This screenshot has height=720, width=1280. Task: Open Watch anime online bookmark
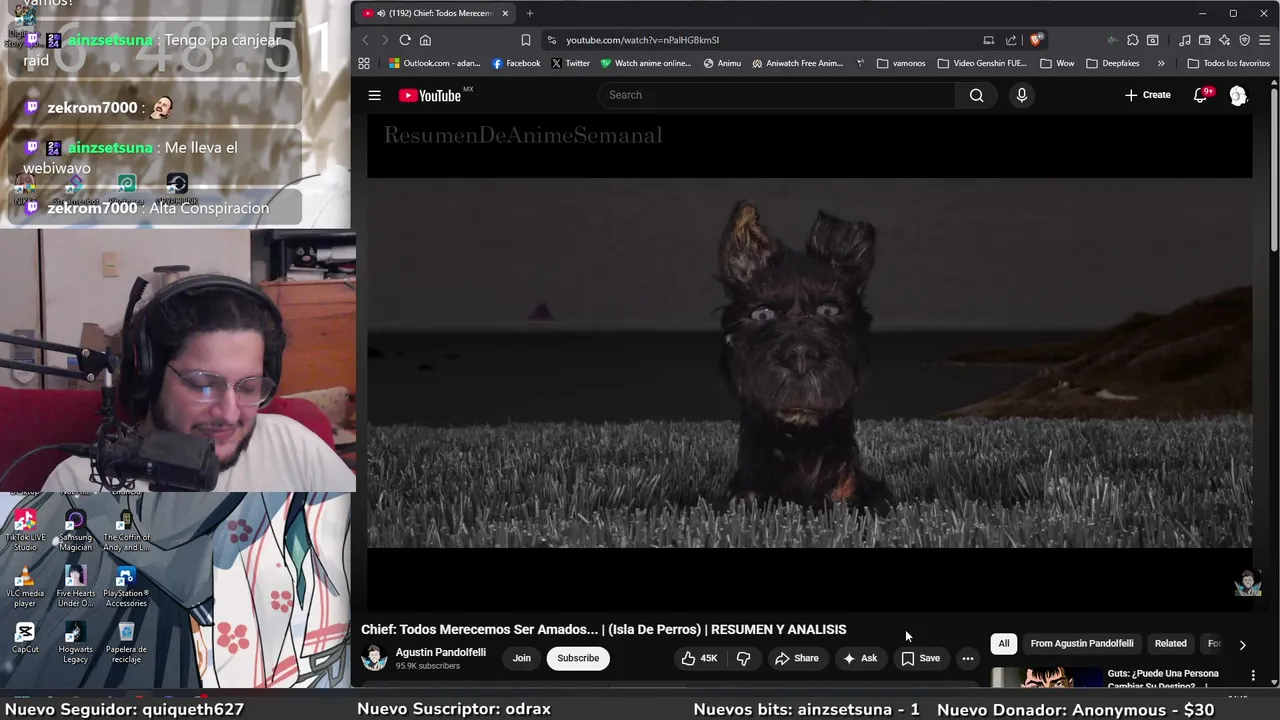tap(646, 63)
